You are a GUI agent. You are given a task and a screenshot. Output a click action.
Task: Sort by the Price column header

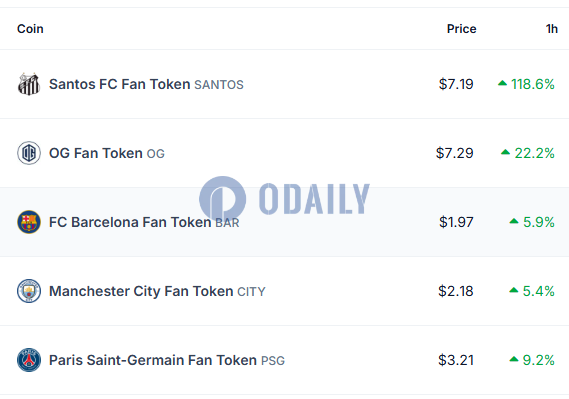pos(461,29)
